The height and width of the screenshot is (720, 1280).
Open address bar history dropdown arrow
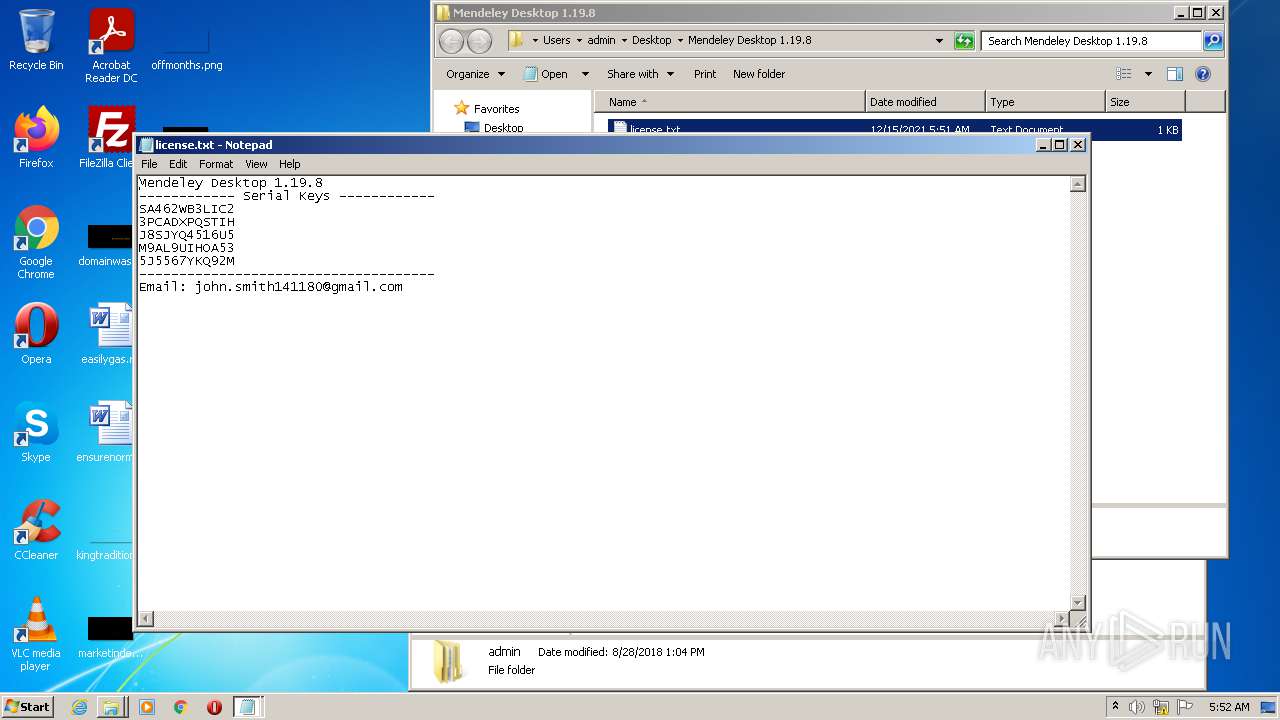[x=939, y=41]
